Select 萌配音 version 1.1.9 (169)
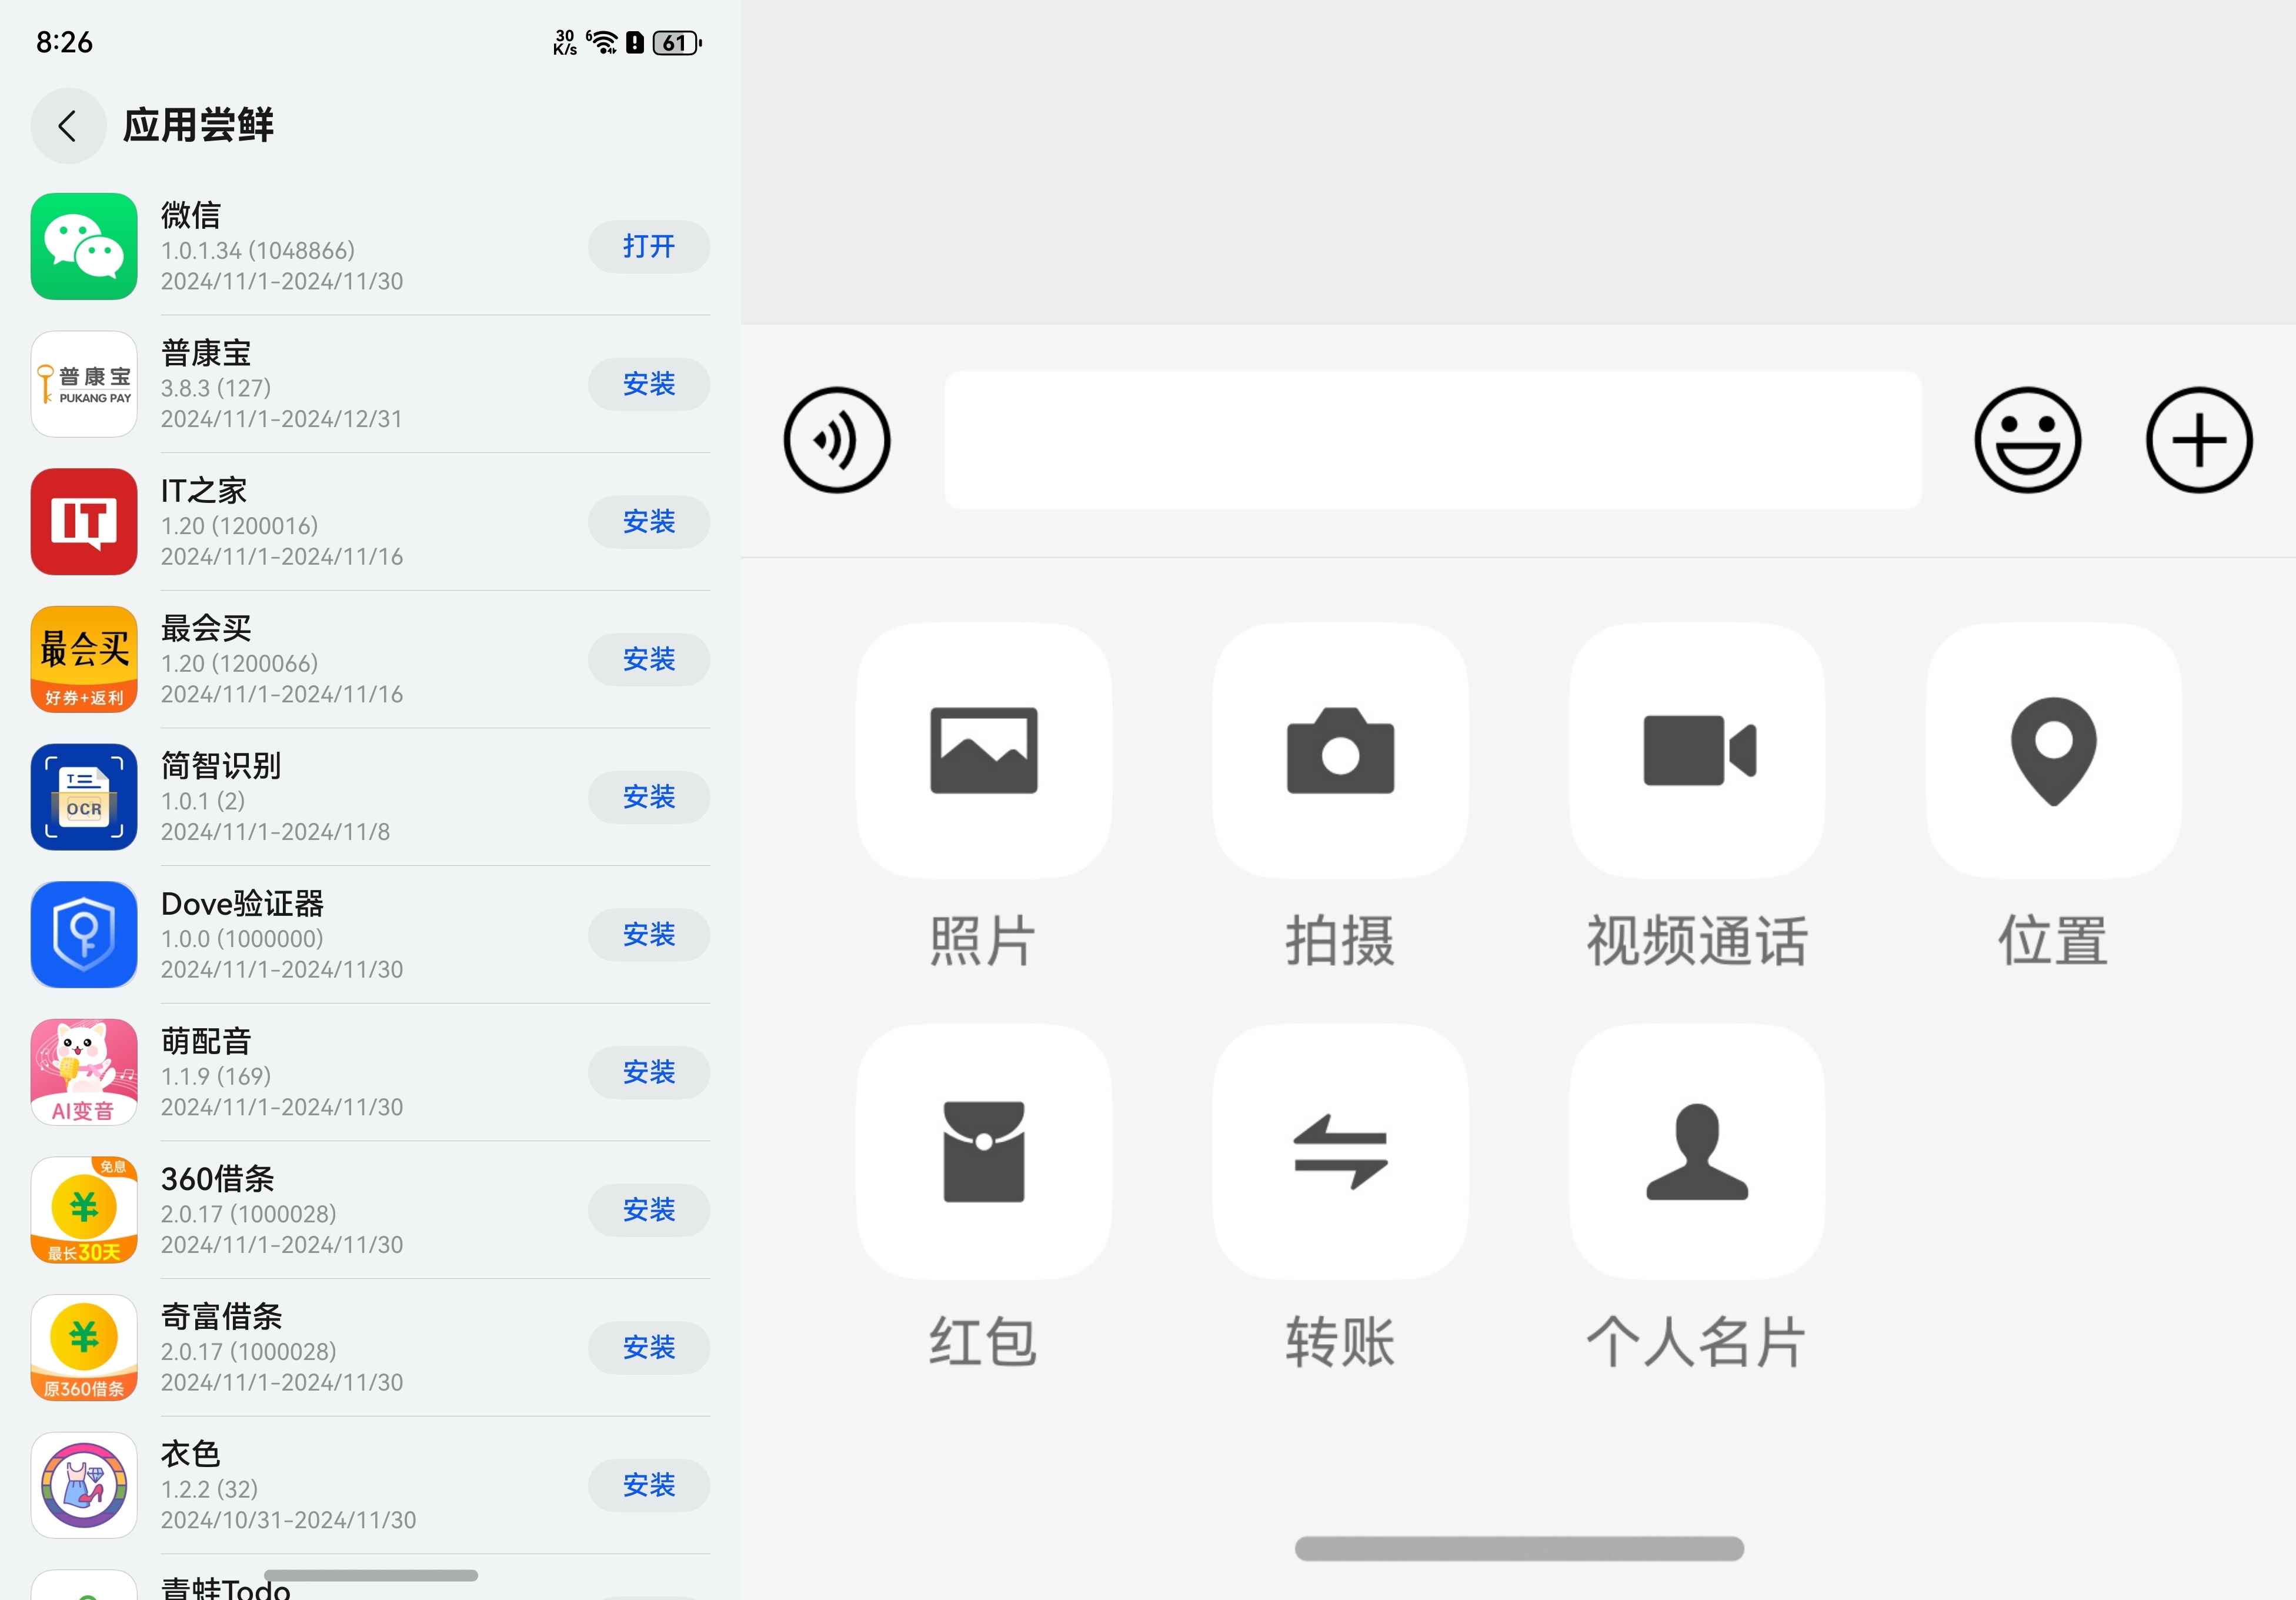2296x1600 pixels. [216, 1077]
